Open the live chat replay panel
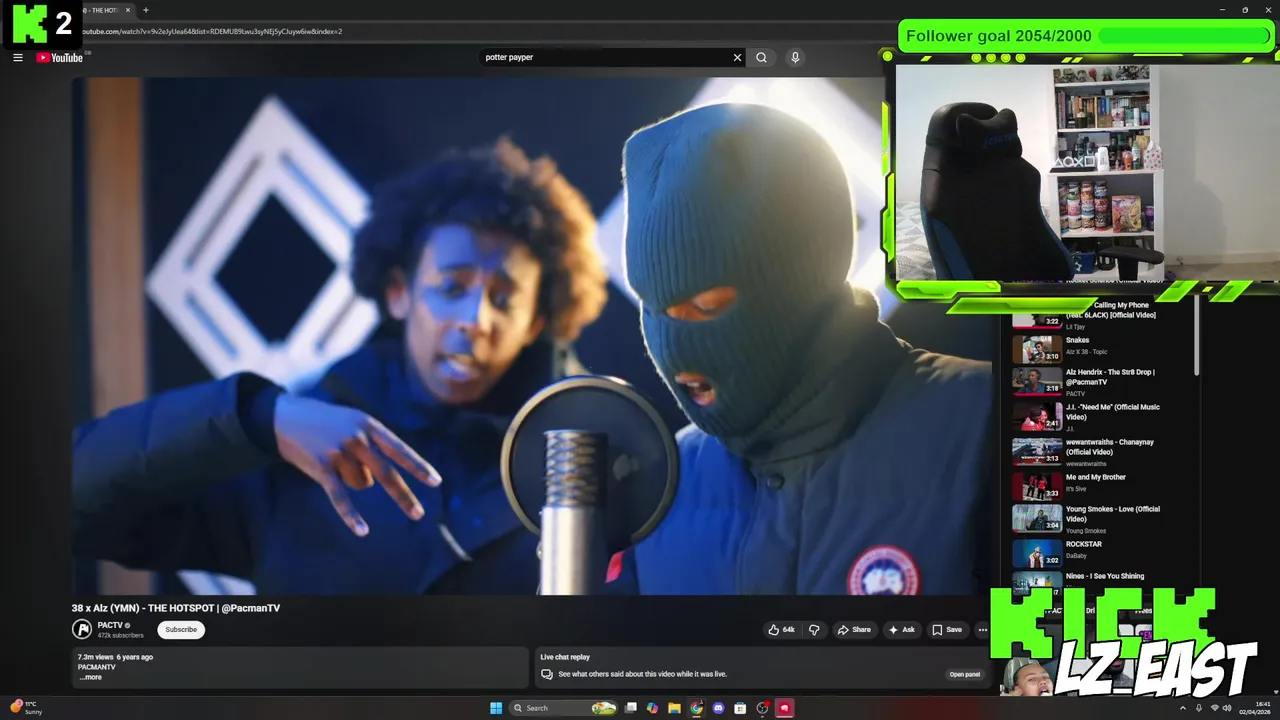 [965, 674]
